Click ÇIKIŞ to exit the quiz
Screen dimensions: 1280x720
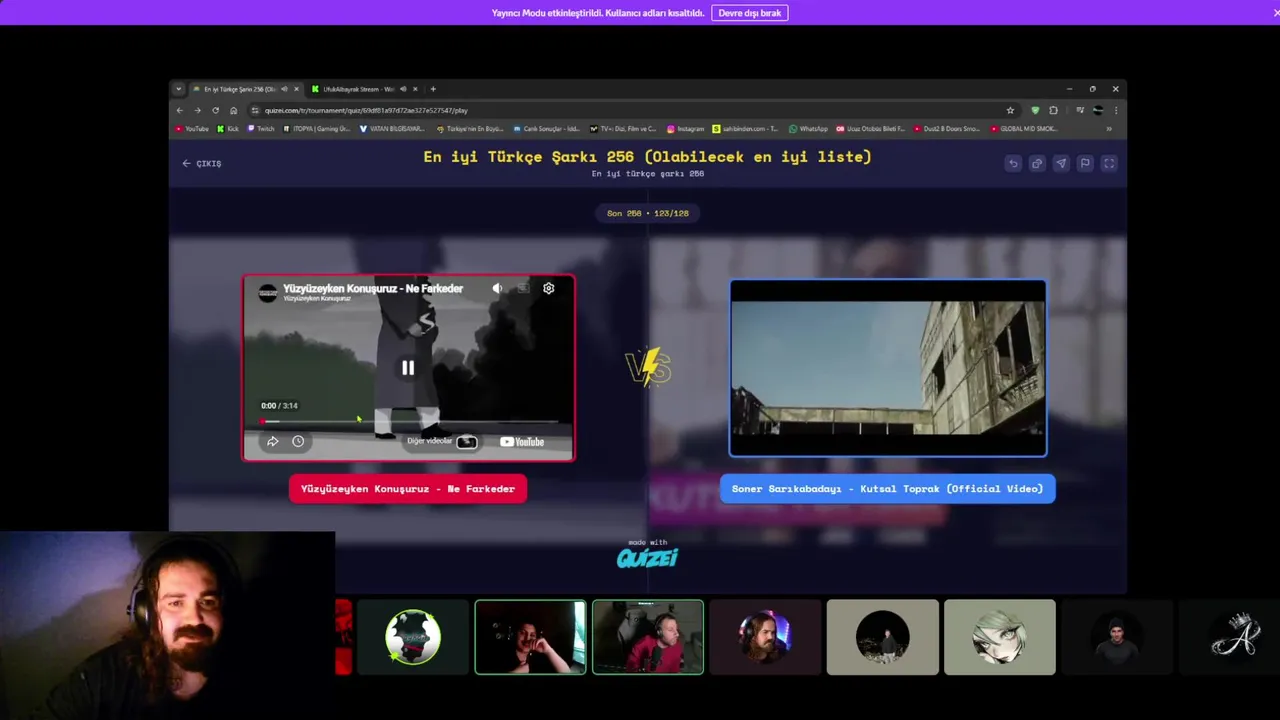coord(202,163)
